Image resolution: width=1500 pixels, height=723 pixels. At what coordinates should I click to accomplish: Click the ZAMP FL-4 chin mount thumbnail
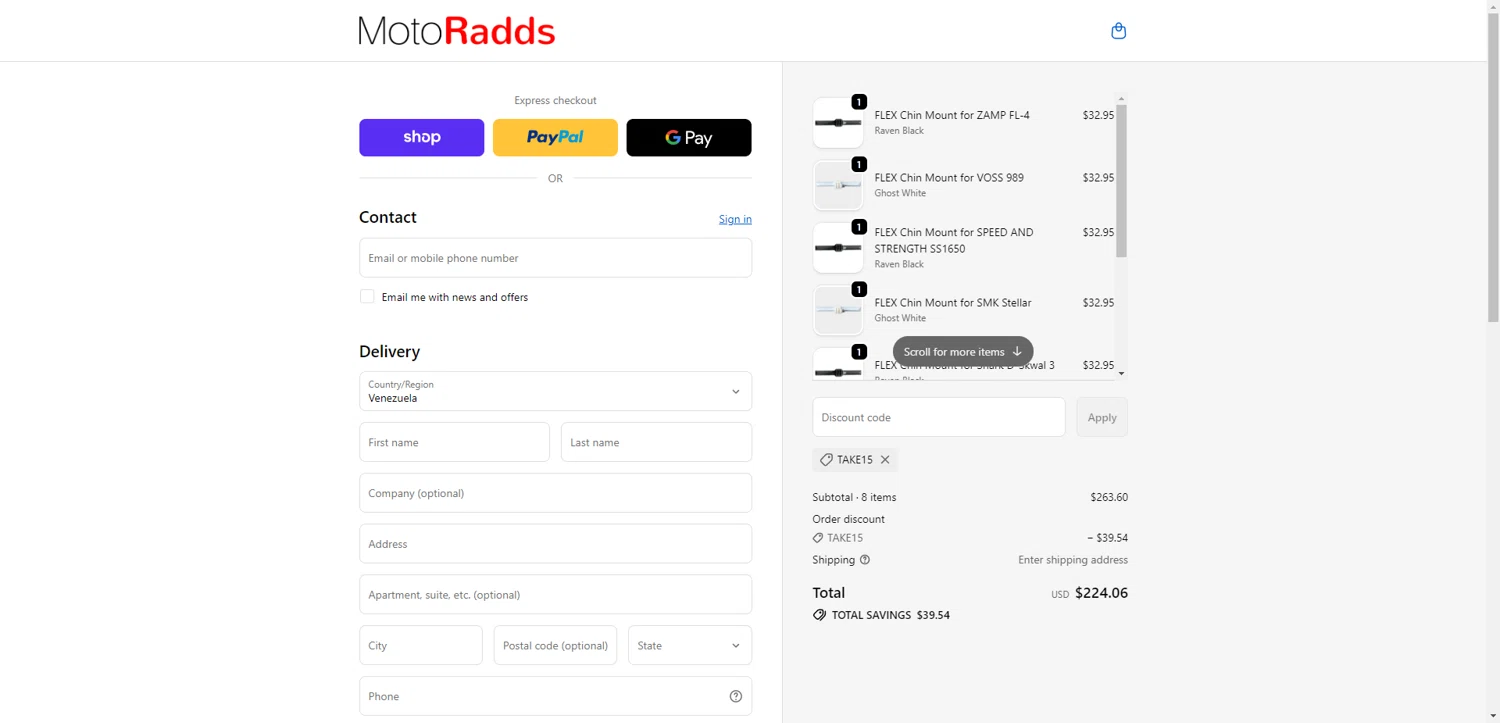click(x=838, y=123)
